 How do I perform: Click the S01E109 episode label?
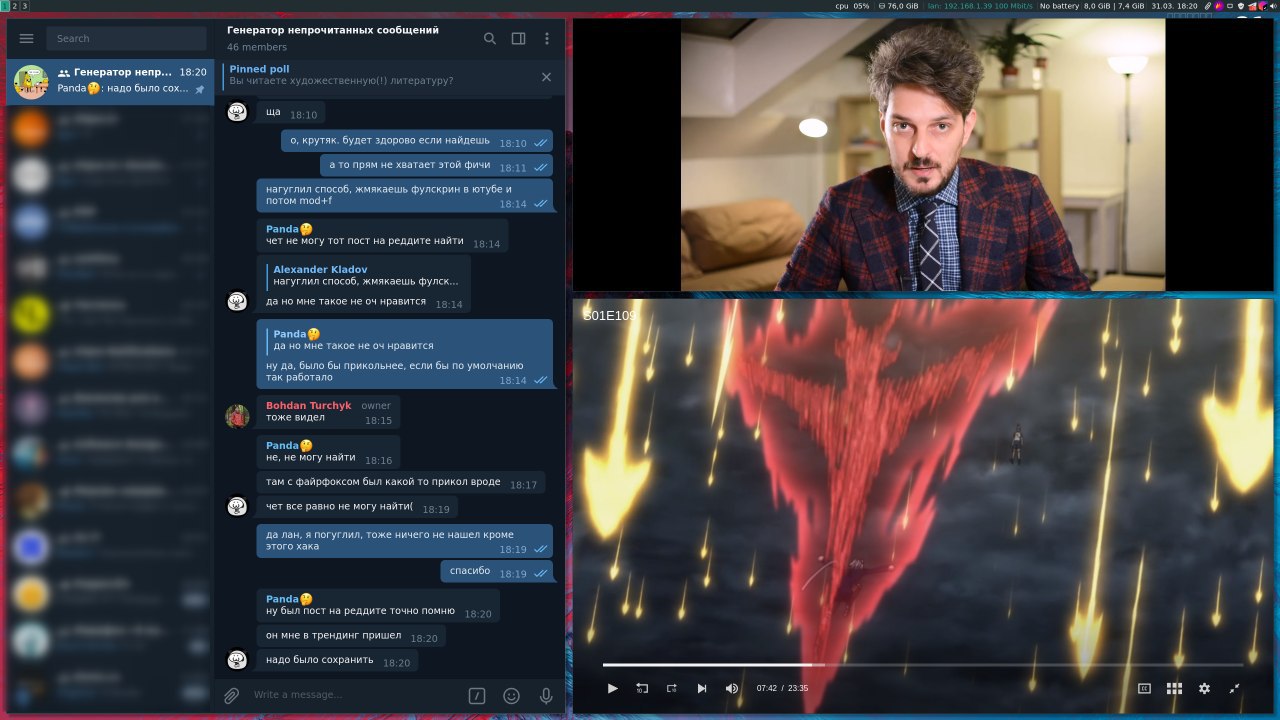(610, 316)
